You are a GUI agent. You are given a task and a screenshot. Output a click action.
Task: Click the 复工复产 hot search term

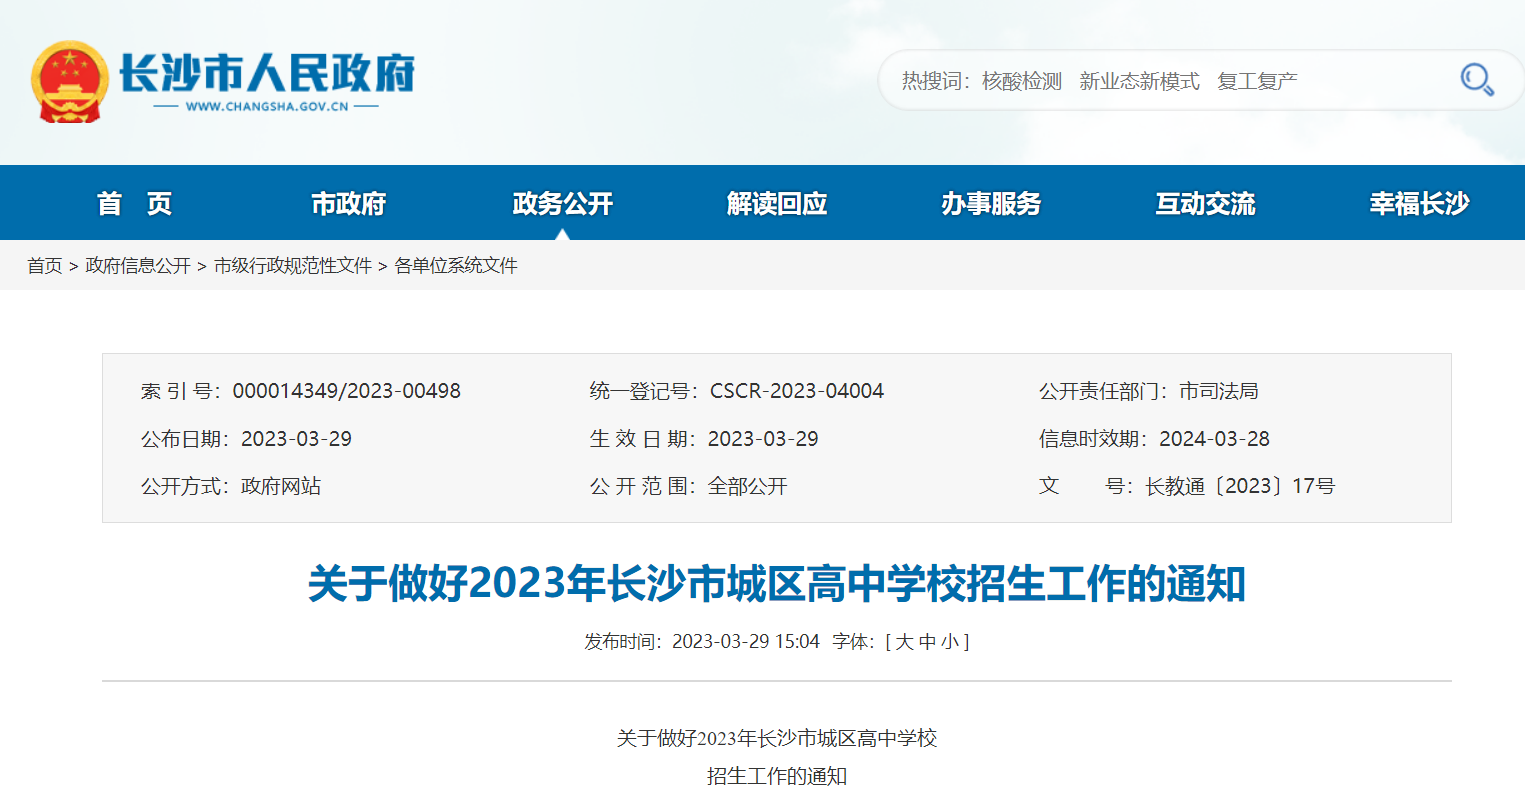pyautogui.click(x=1257, y=81)
